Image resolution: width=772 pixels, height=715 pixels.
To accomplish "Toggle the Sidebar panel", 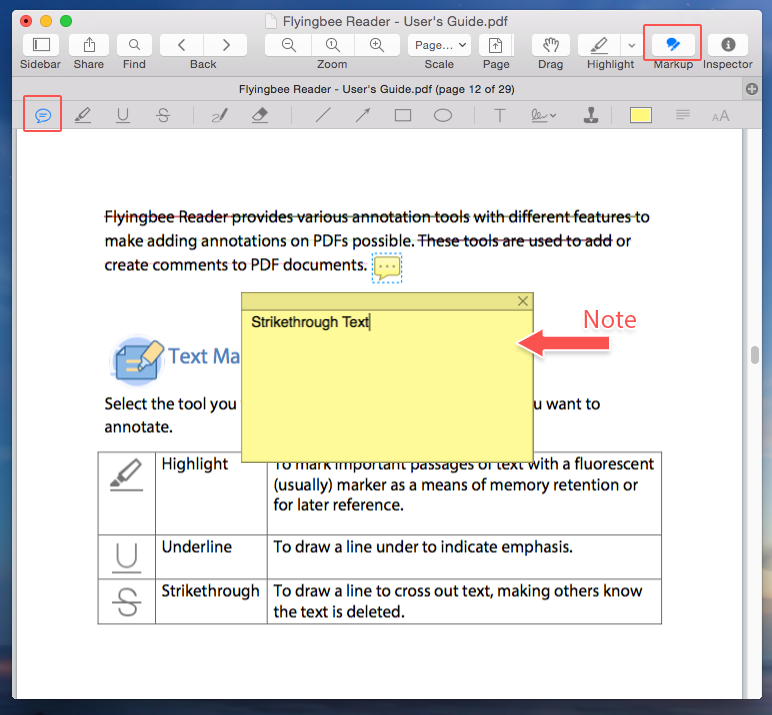I will (41, 45).
